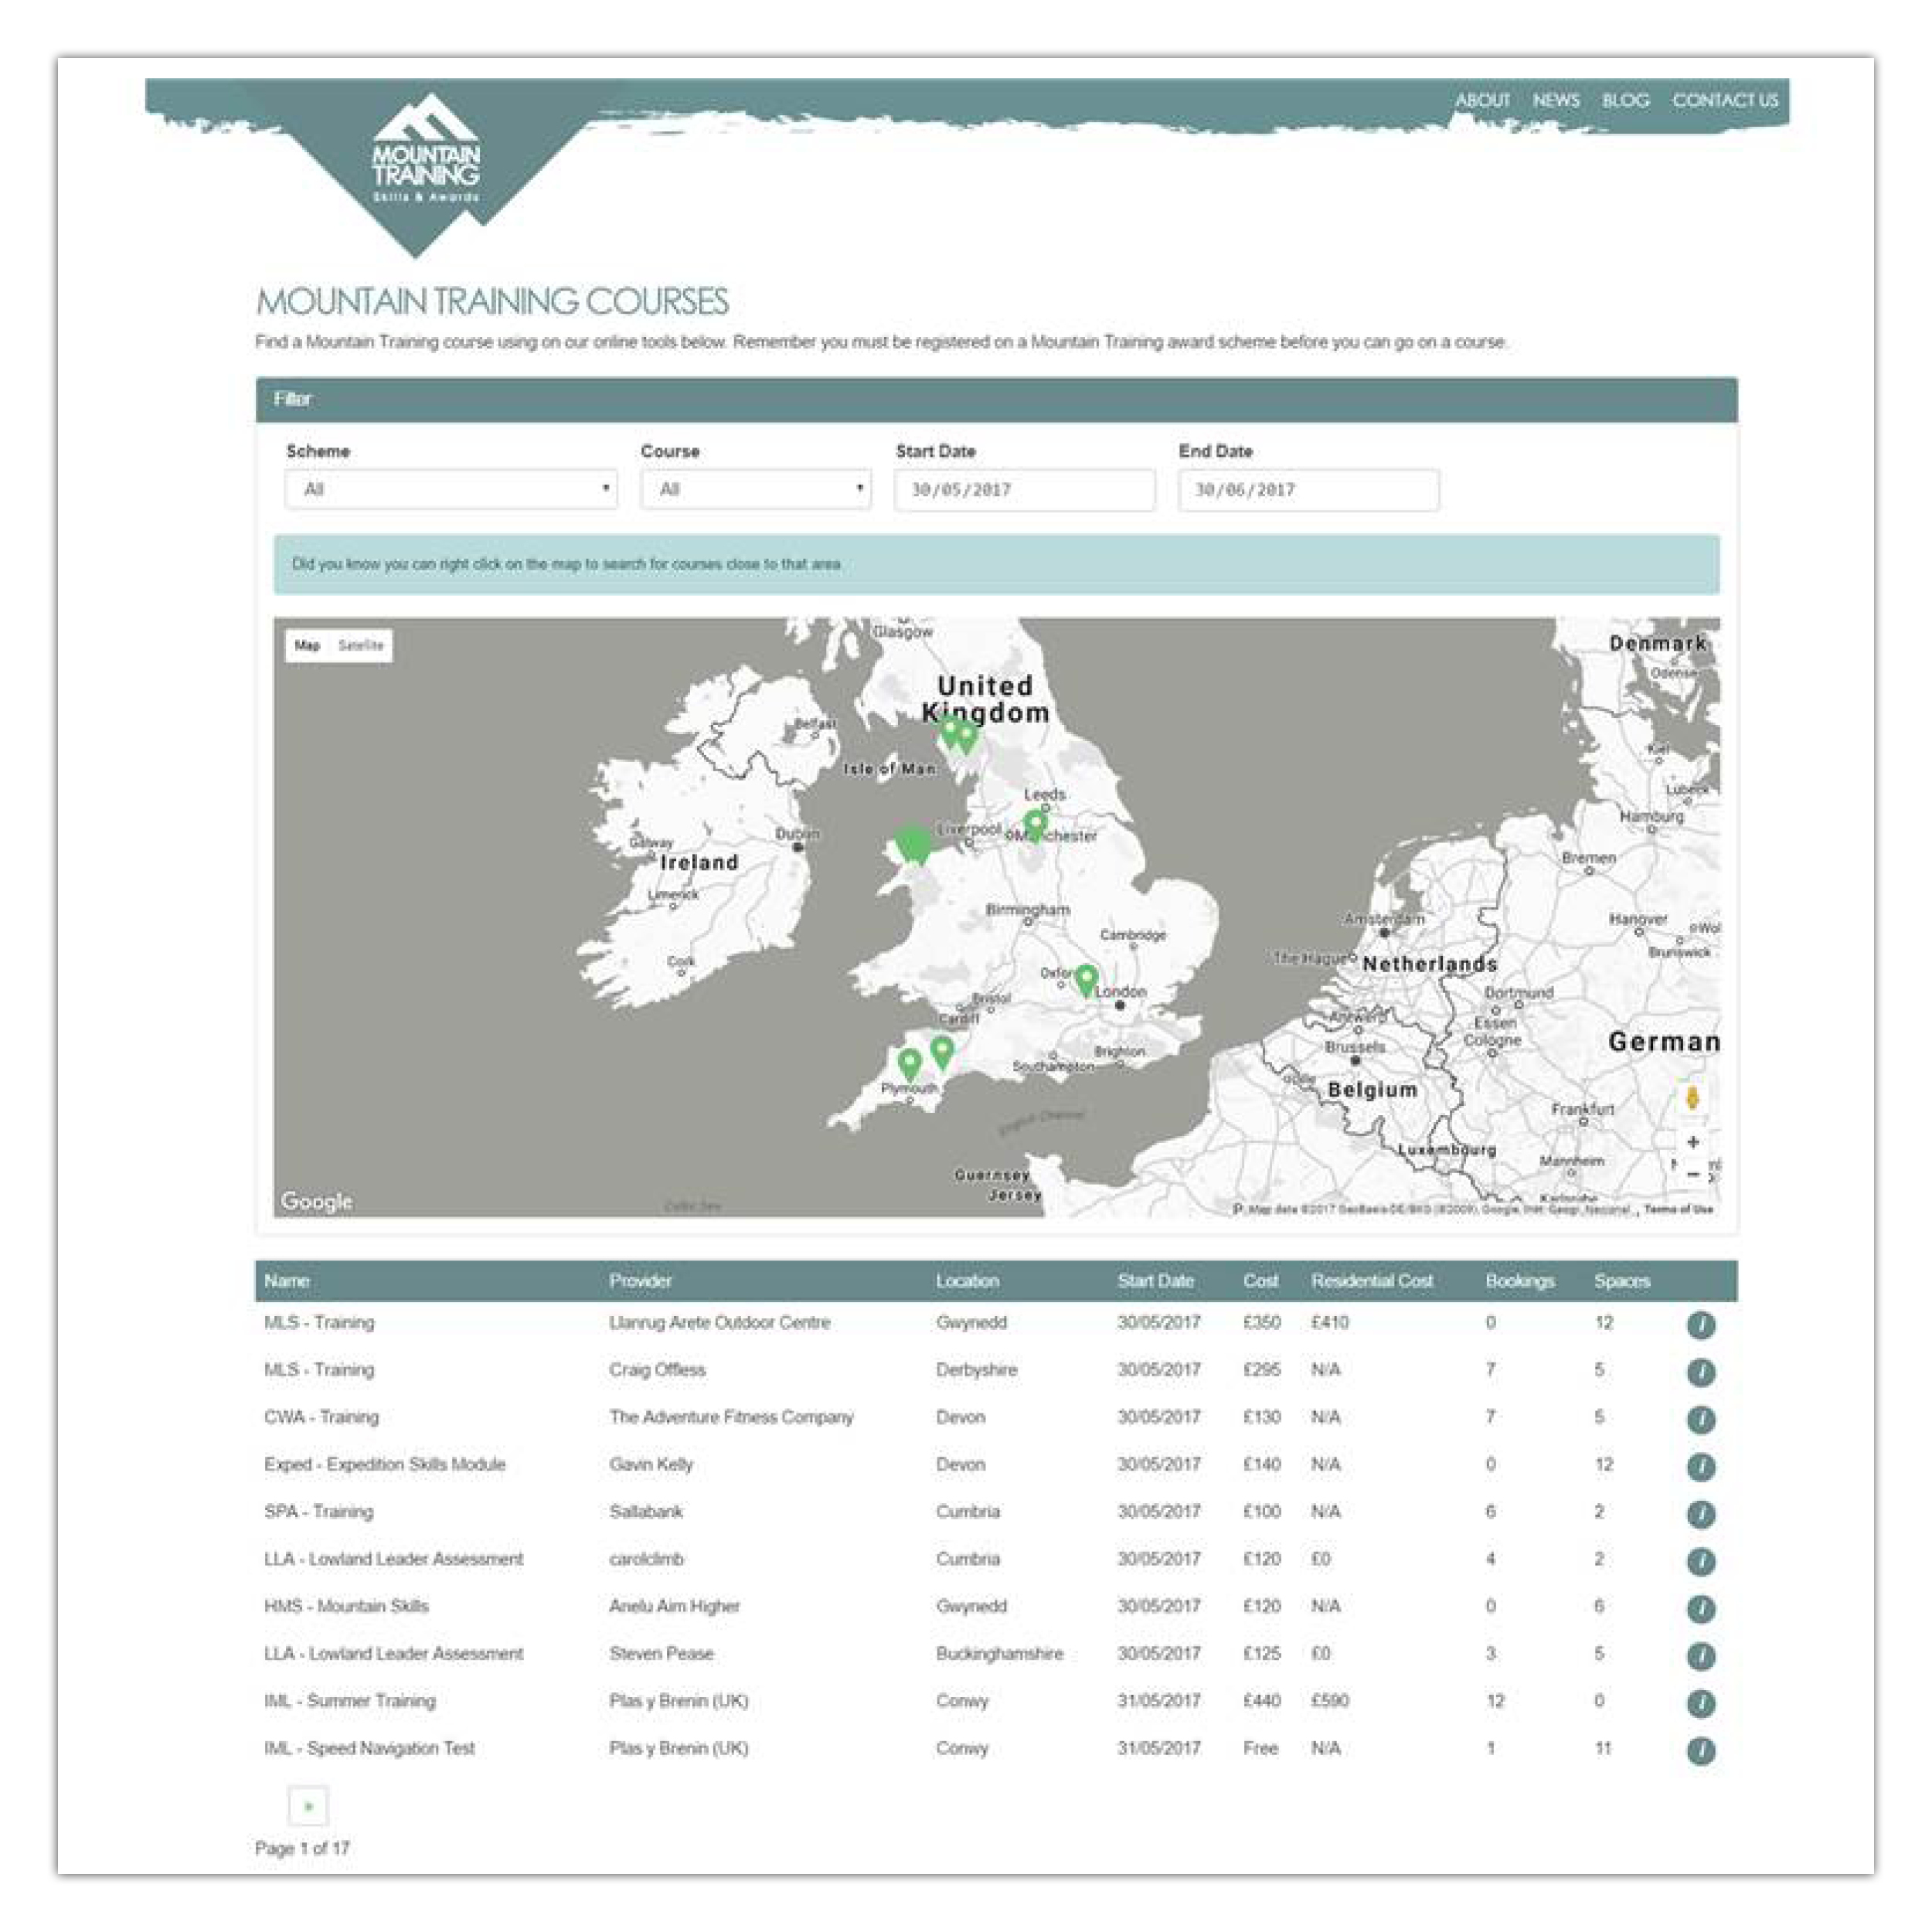Zoom in on the map
The width and height of the screenshot is (1932, 1932).
tap(1693, 1142)
